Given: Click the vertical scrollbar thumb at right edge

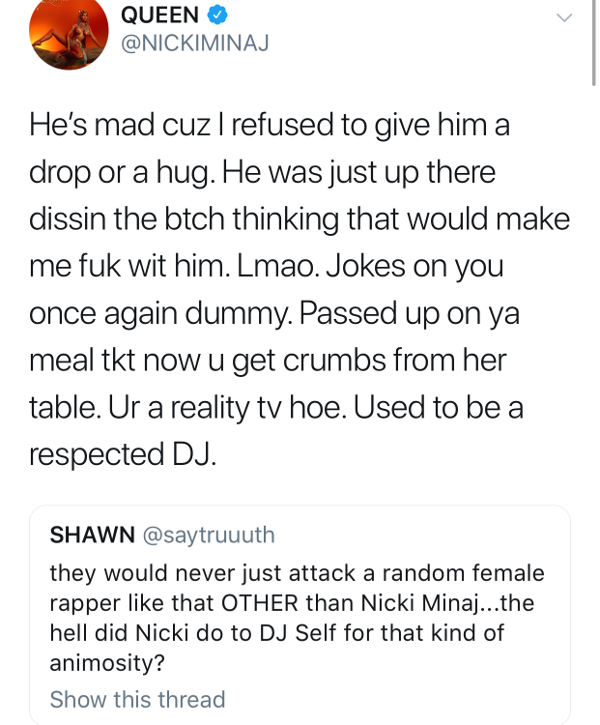Looking at the screenshot, I should click(x=594, y=43).
